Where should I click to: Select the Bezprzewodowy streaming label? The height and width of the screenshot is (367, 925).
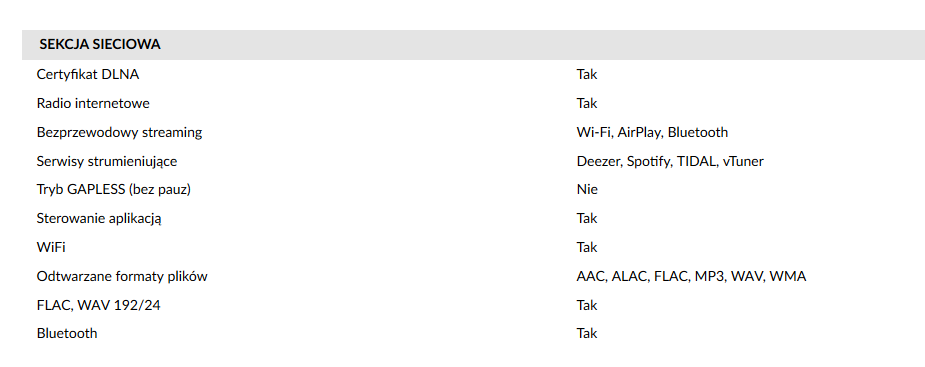tap(119, 132)
